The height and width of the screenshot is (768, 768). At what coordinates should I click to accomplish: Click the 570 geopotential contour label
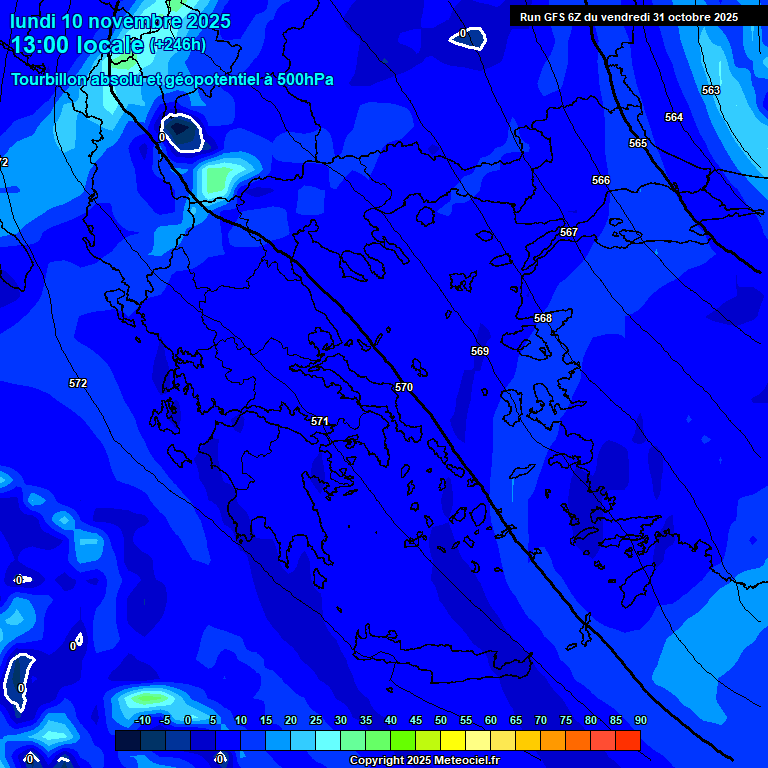click(x=404, y=387)
